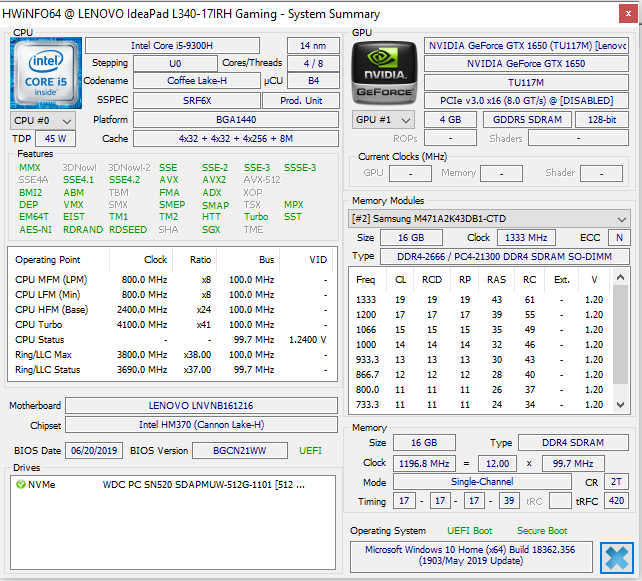This screenshot has width=642, height=581.
Task: Click the Windows 10 Home operating system box
Action: [x=472, y=557]
